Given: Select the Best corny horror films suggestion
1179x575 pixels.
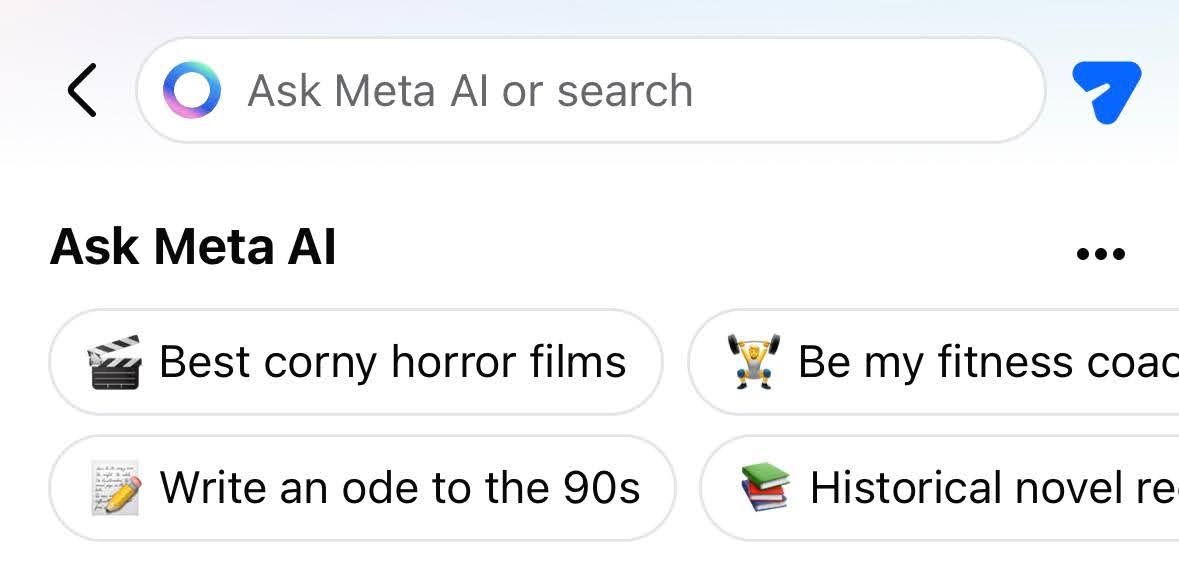Looking at the screenshot, I should 356,362.
